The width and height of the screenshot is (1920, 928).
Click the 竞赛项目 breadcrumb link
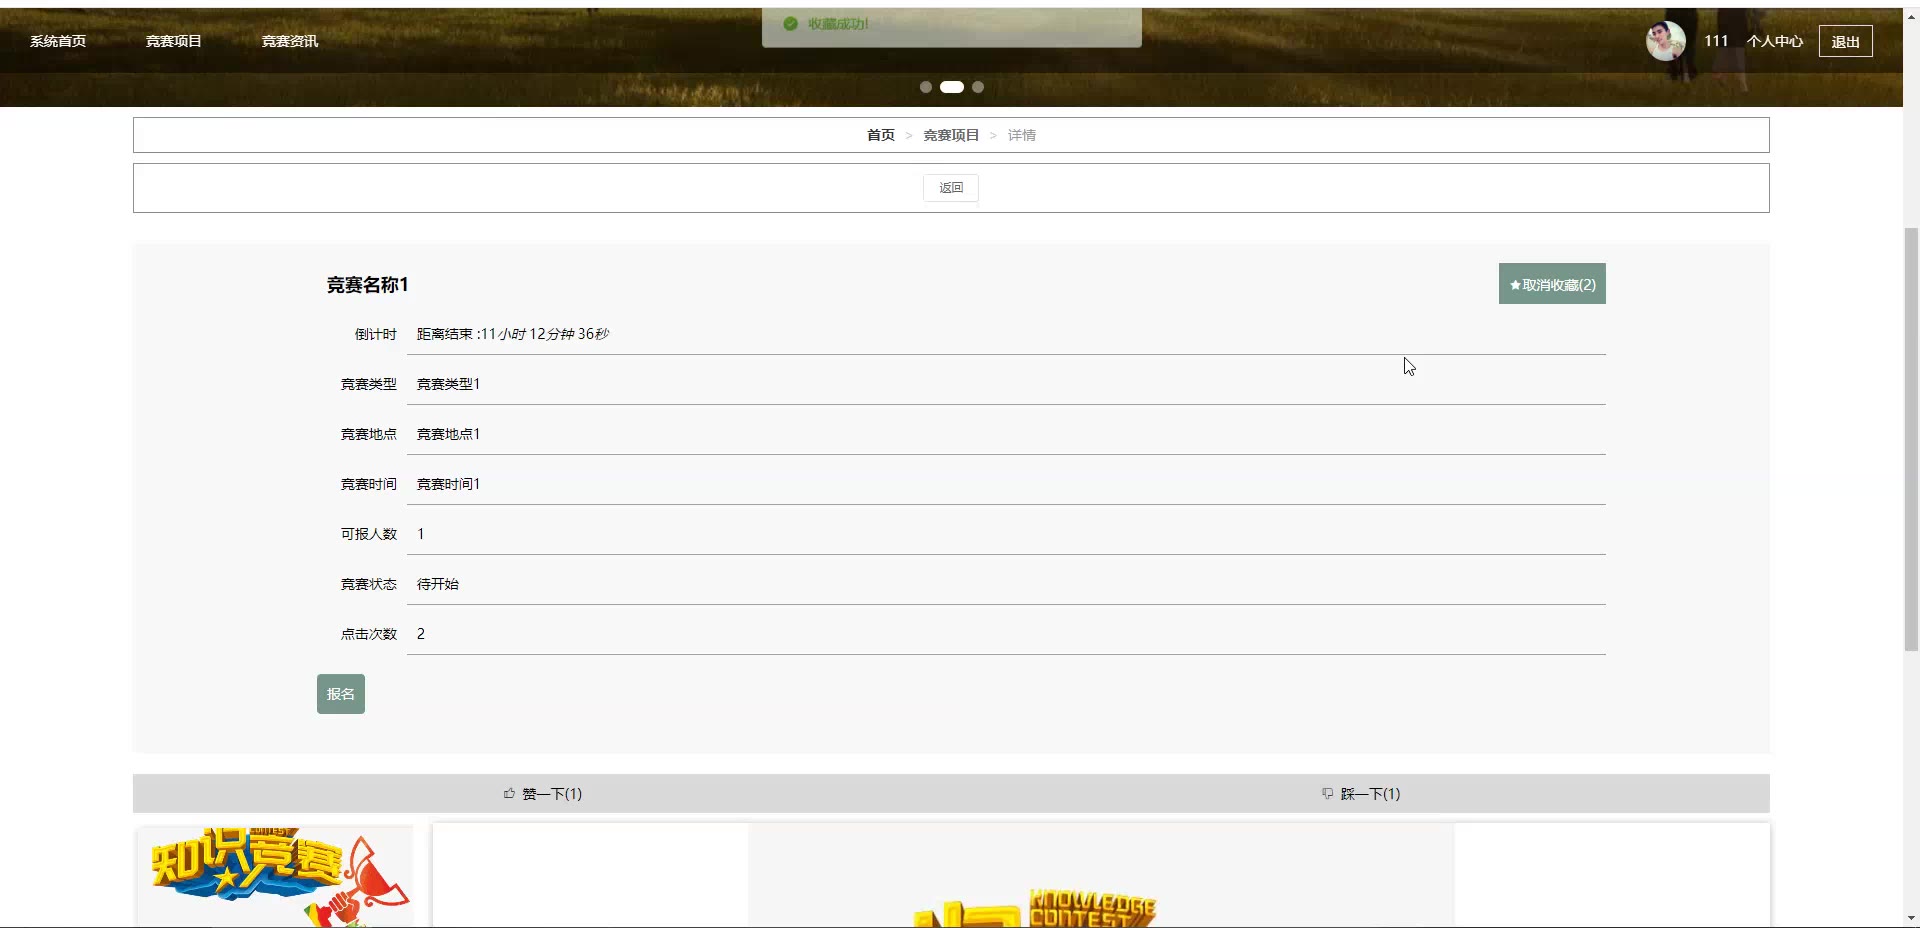click(951, 135)
